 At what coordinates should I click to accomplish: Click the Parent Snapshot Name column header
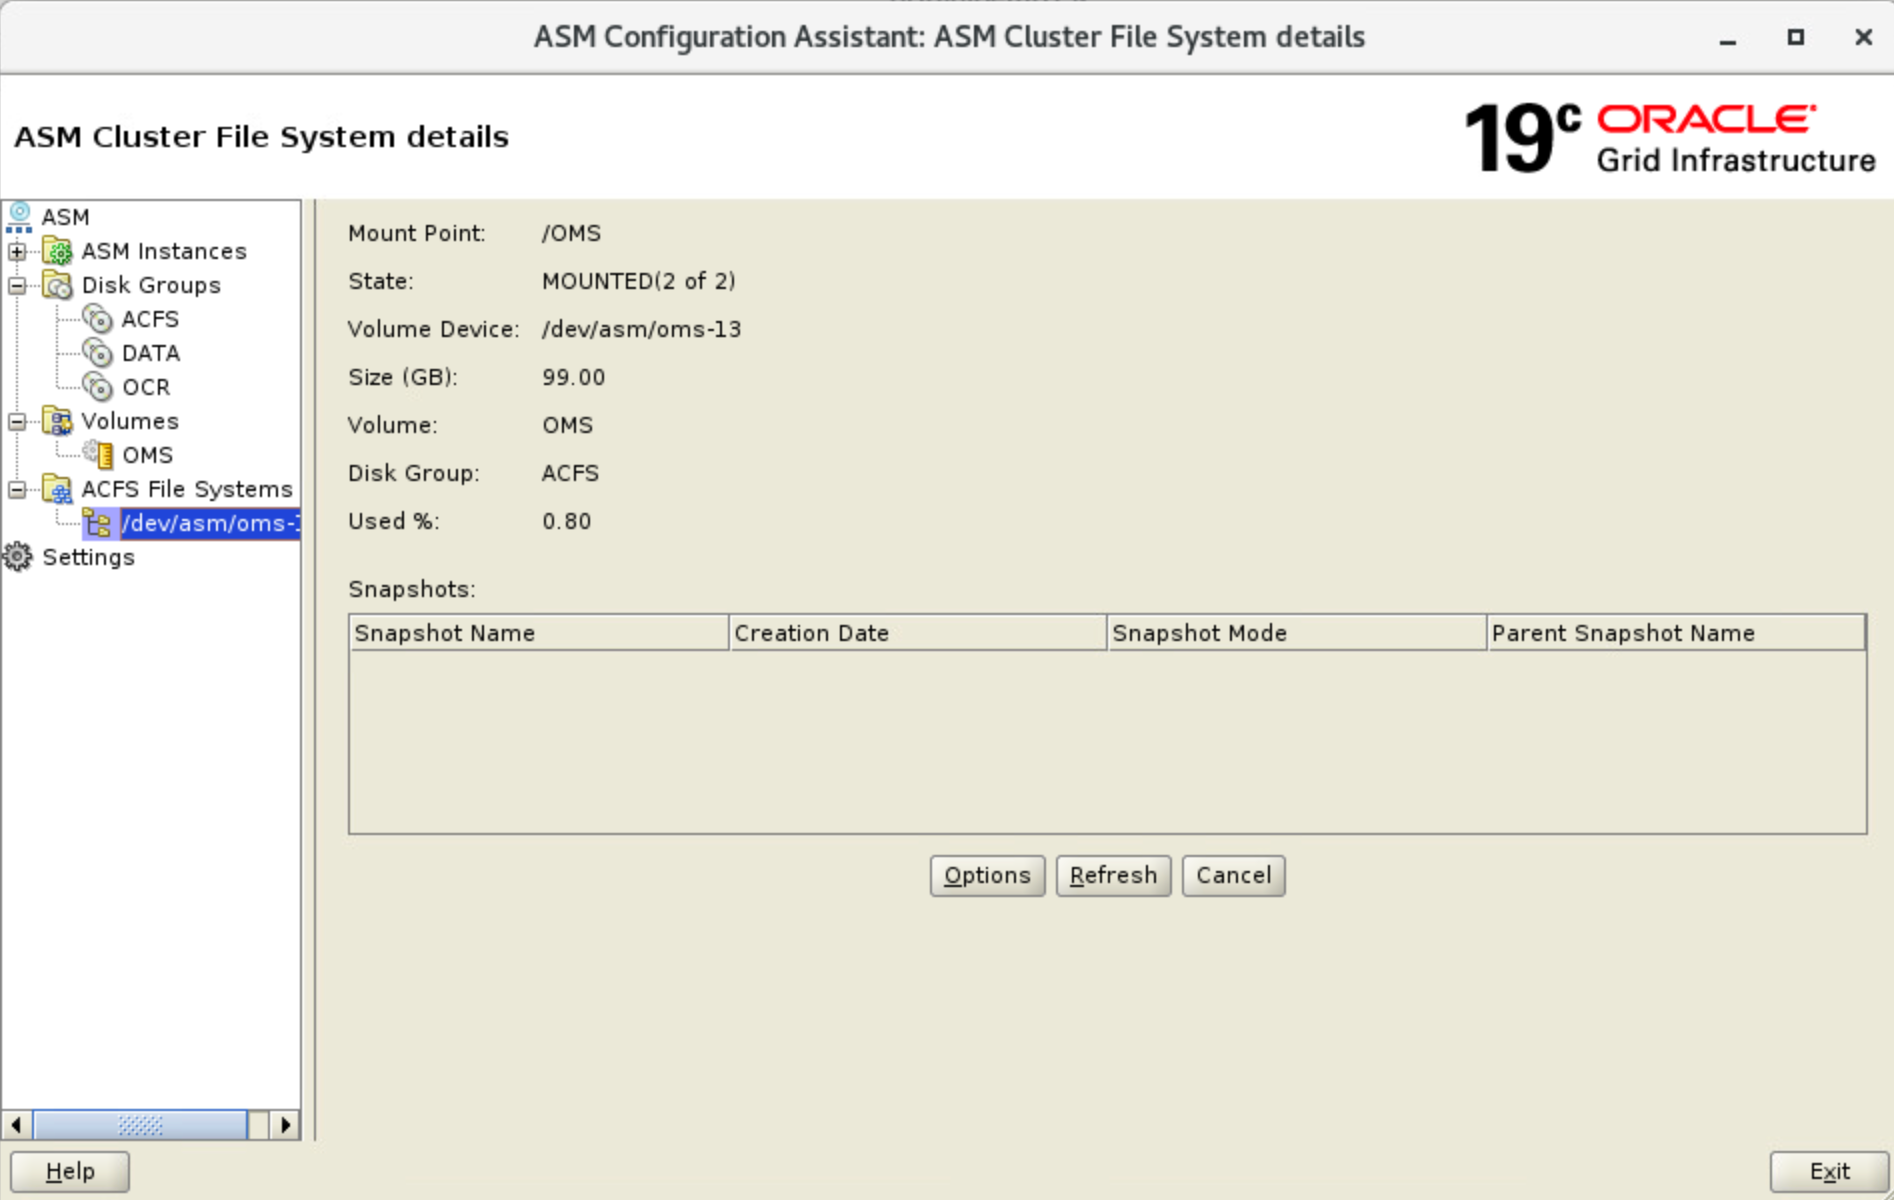(x=1676, y=633)
